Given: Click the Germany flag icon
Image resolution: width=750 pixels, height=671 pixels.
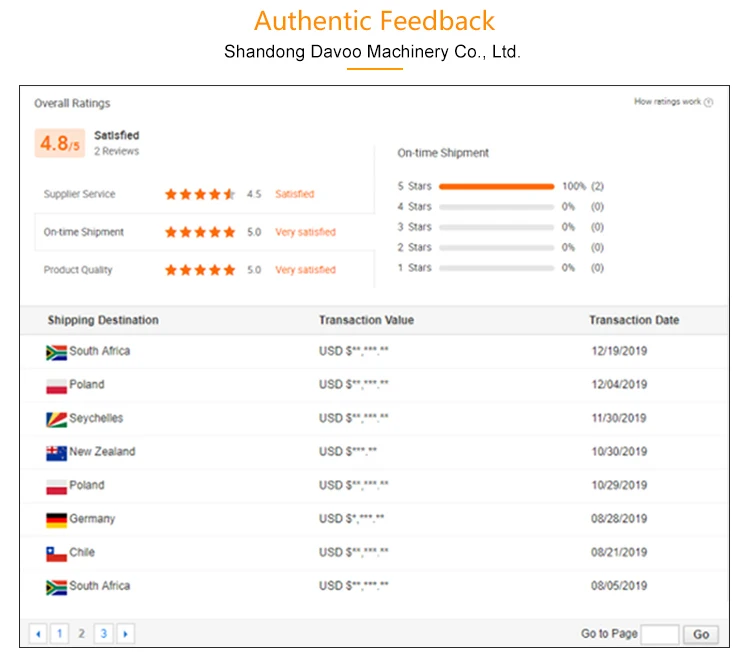Looking at the screenshot, I should click(x=56, y=520).
